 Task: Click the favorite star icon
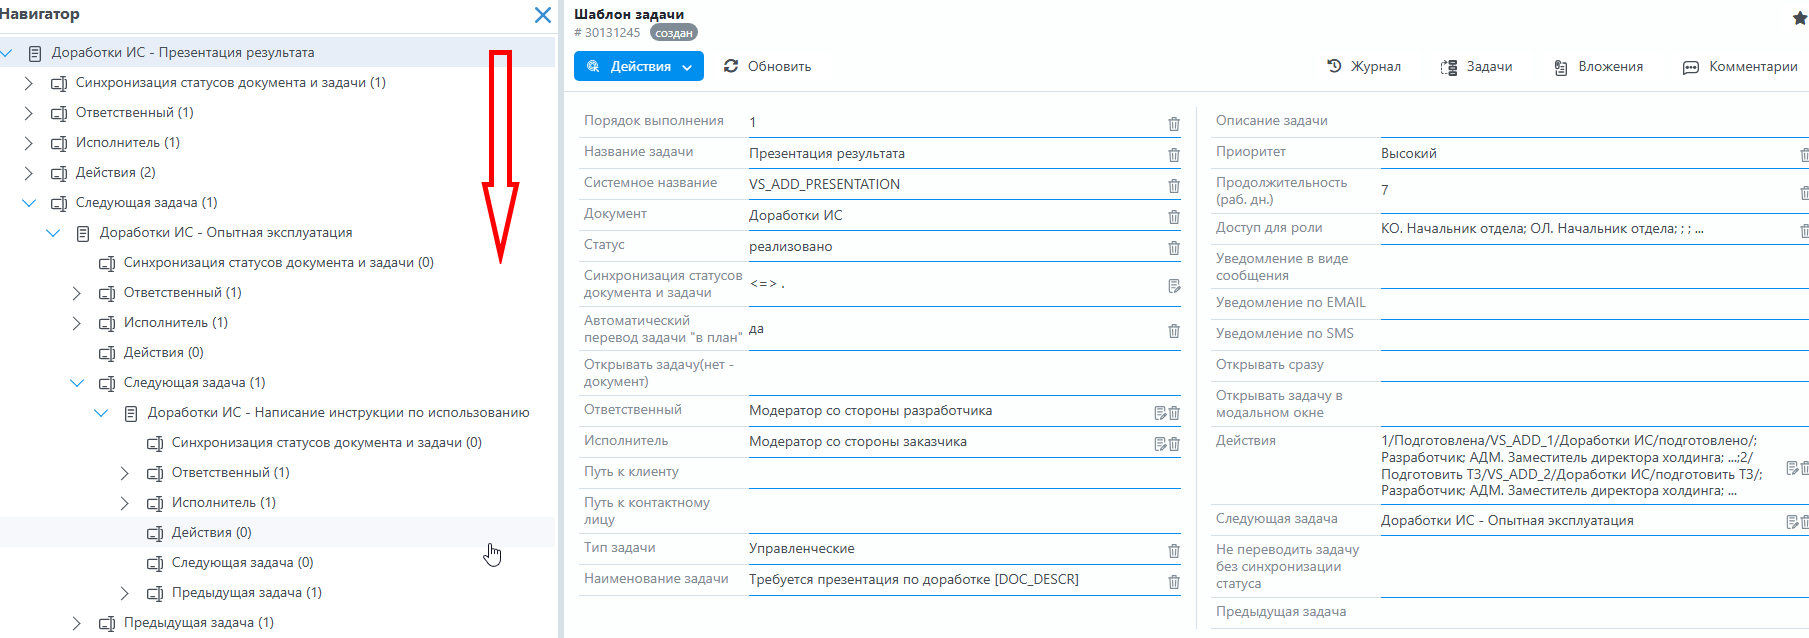pyautogui.click(x=1800, y=18)
